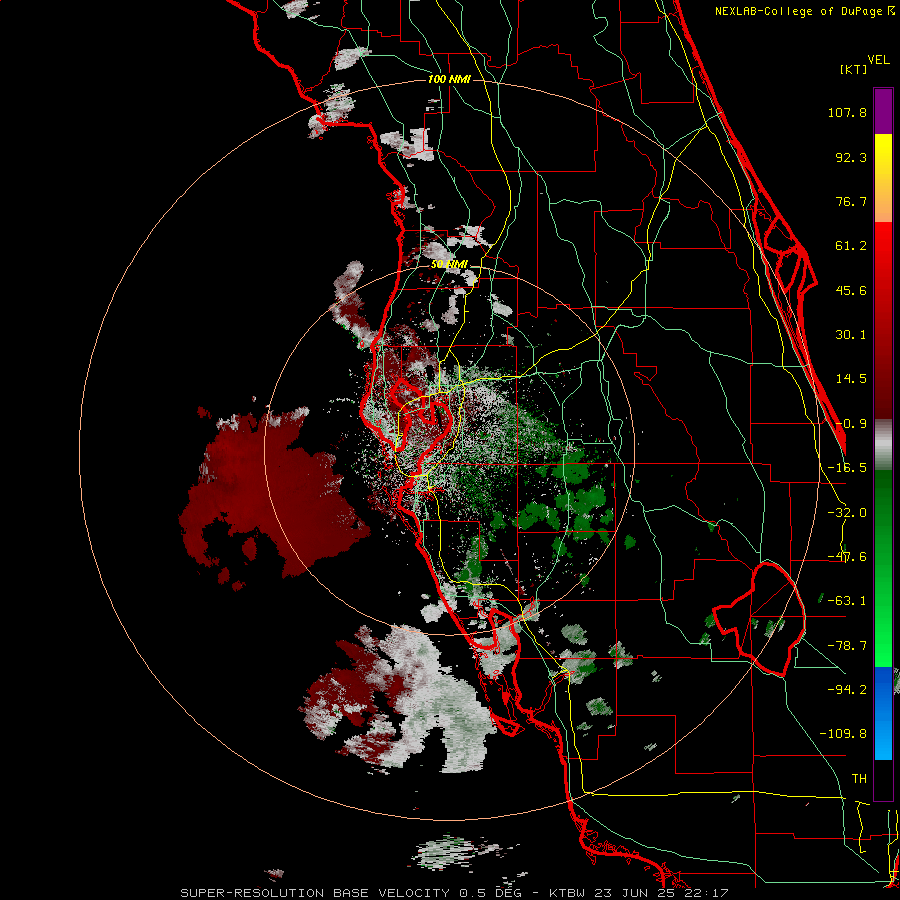Screen dimensions: 900x900
Task: Select the 107.8 legend value
Action: pyautogui.click(x=847, y=112)
